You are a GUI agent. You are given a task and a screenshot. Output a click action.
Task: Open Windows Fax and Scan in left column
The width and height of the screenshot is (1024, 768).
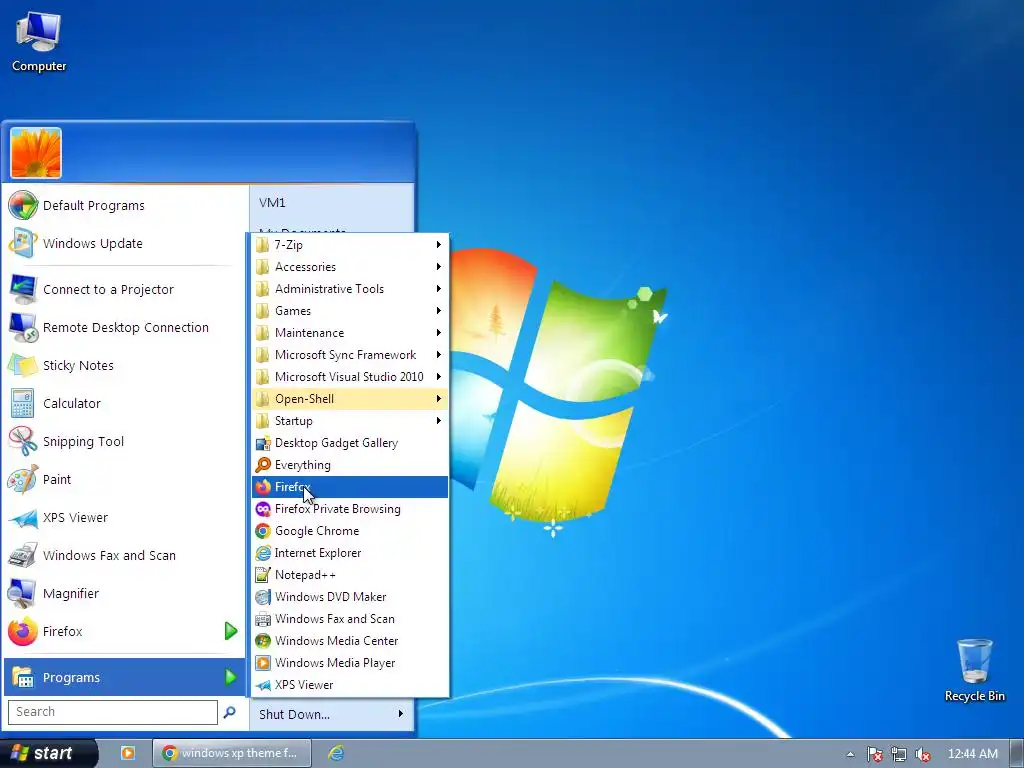[x=124, y=555]
